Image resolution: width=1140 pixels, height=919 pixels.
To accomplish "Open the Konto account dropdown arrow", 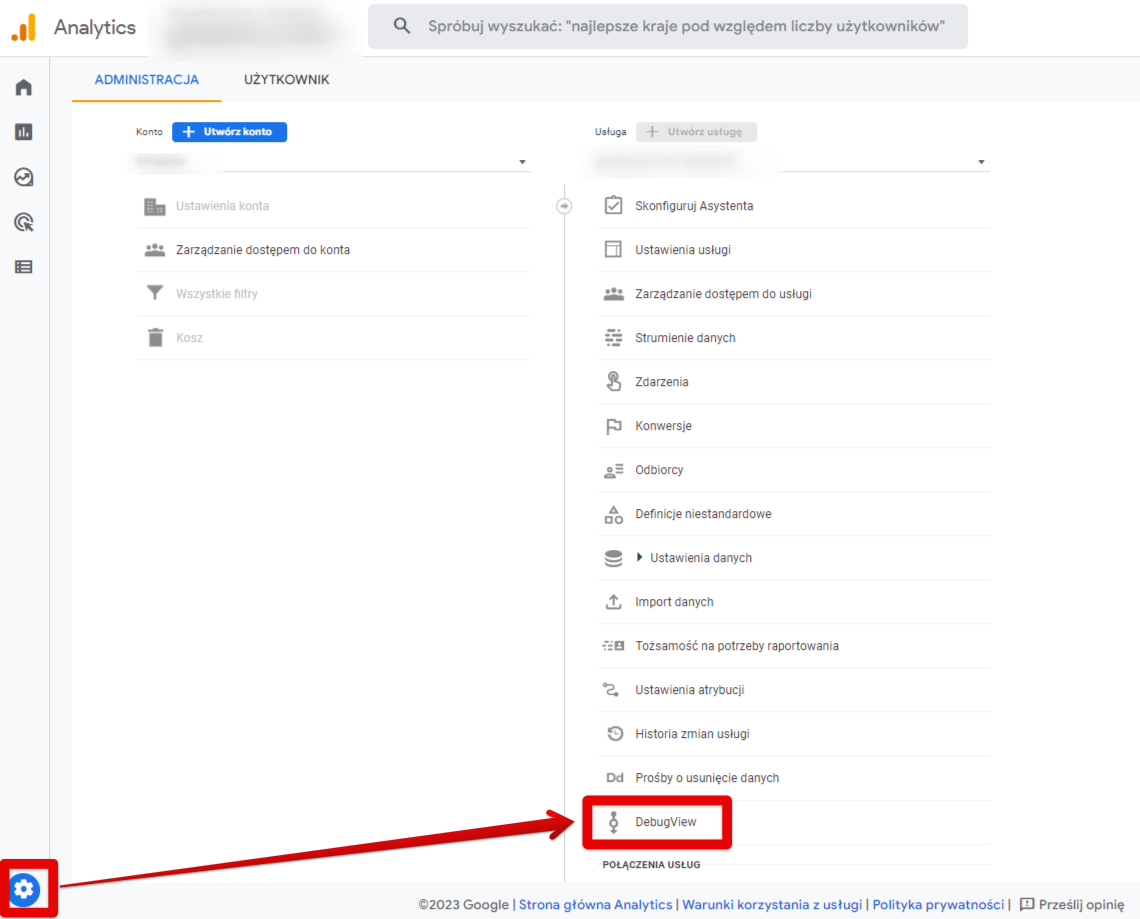I will point(522,162).
